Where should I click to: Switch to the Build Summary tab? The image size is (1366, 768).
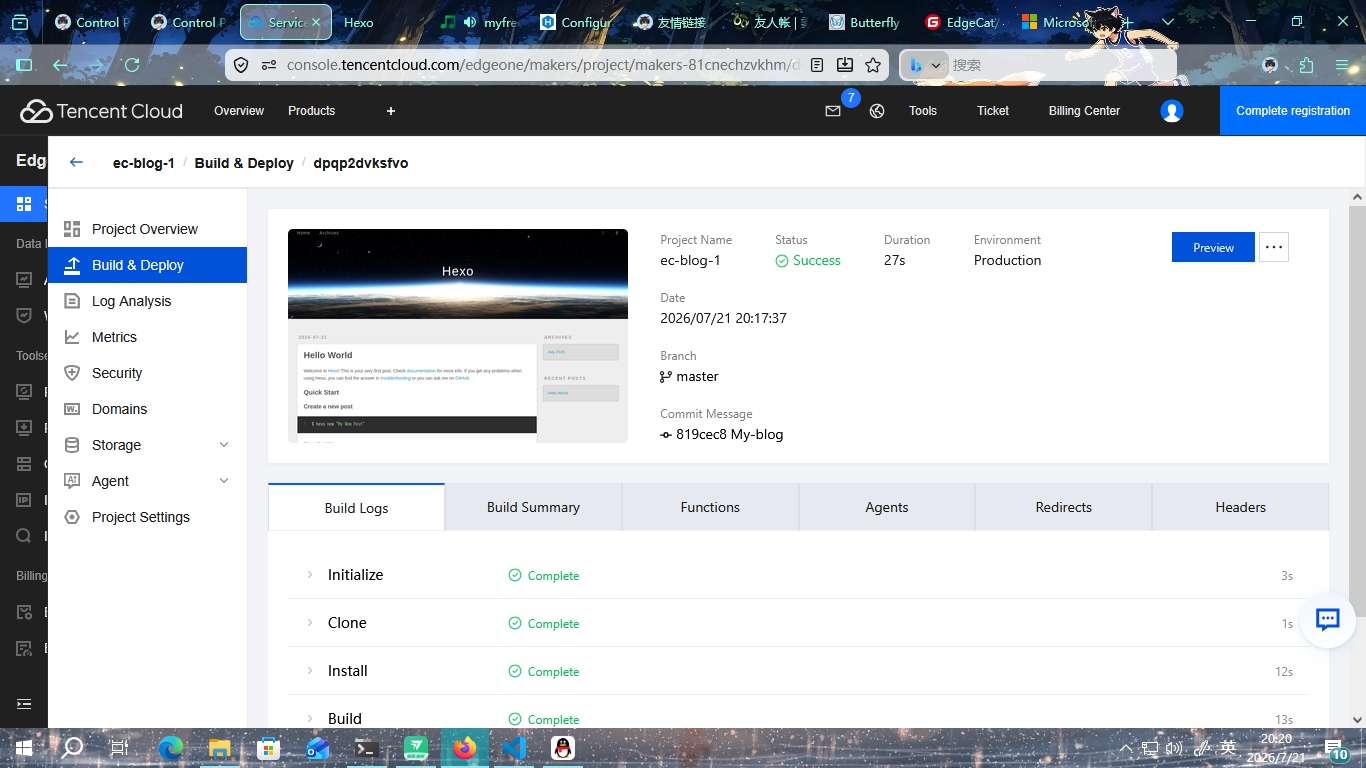click(x=533, y=507)
